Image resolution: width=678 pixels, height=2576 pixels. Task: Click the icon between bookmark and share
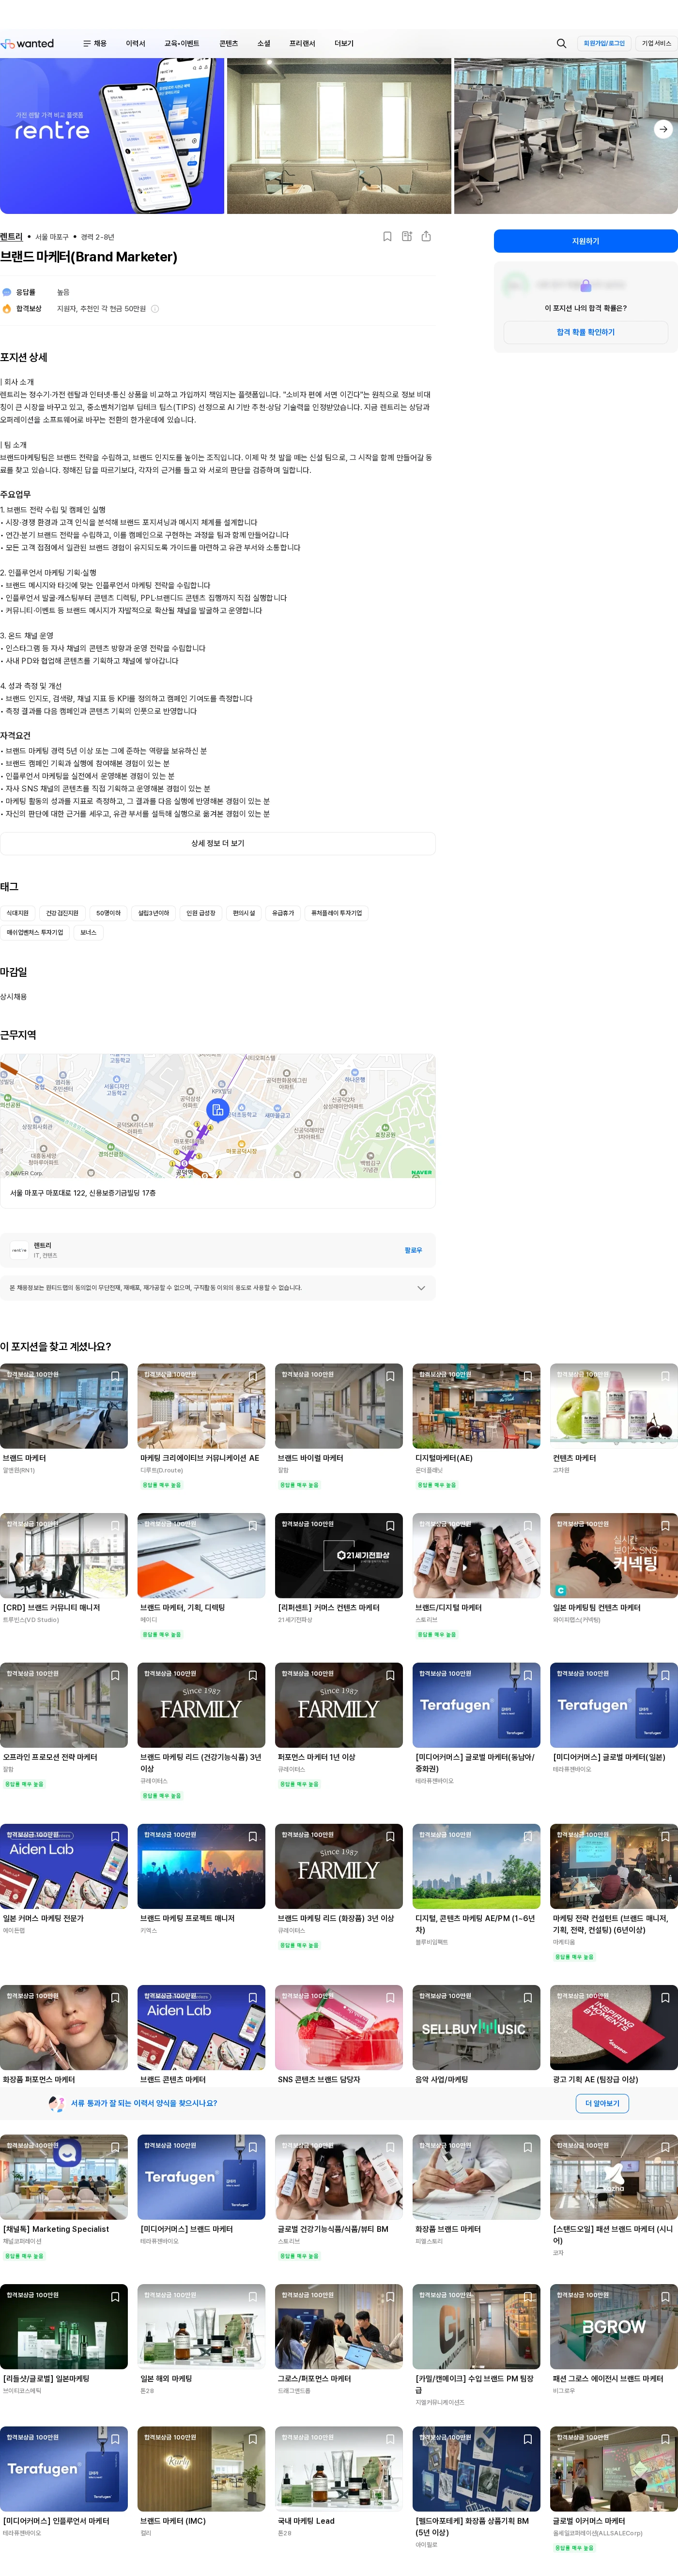407,237
